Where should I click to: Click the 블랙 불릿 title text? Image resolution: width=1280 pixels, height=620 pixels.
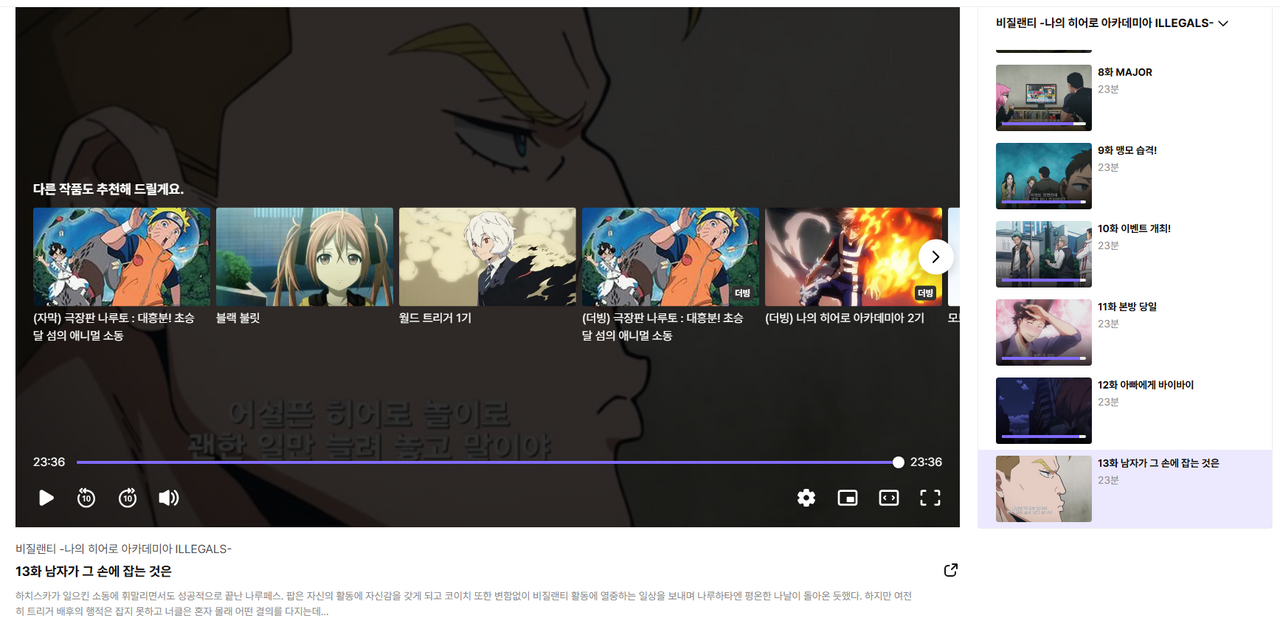click(x=238, y=318)
